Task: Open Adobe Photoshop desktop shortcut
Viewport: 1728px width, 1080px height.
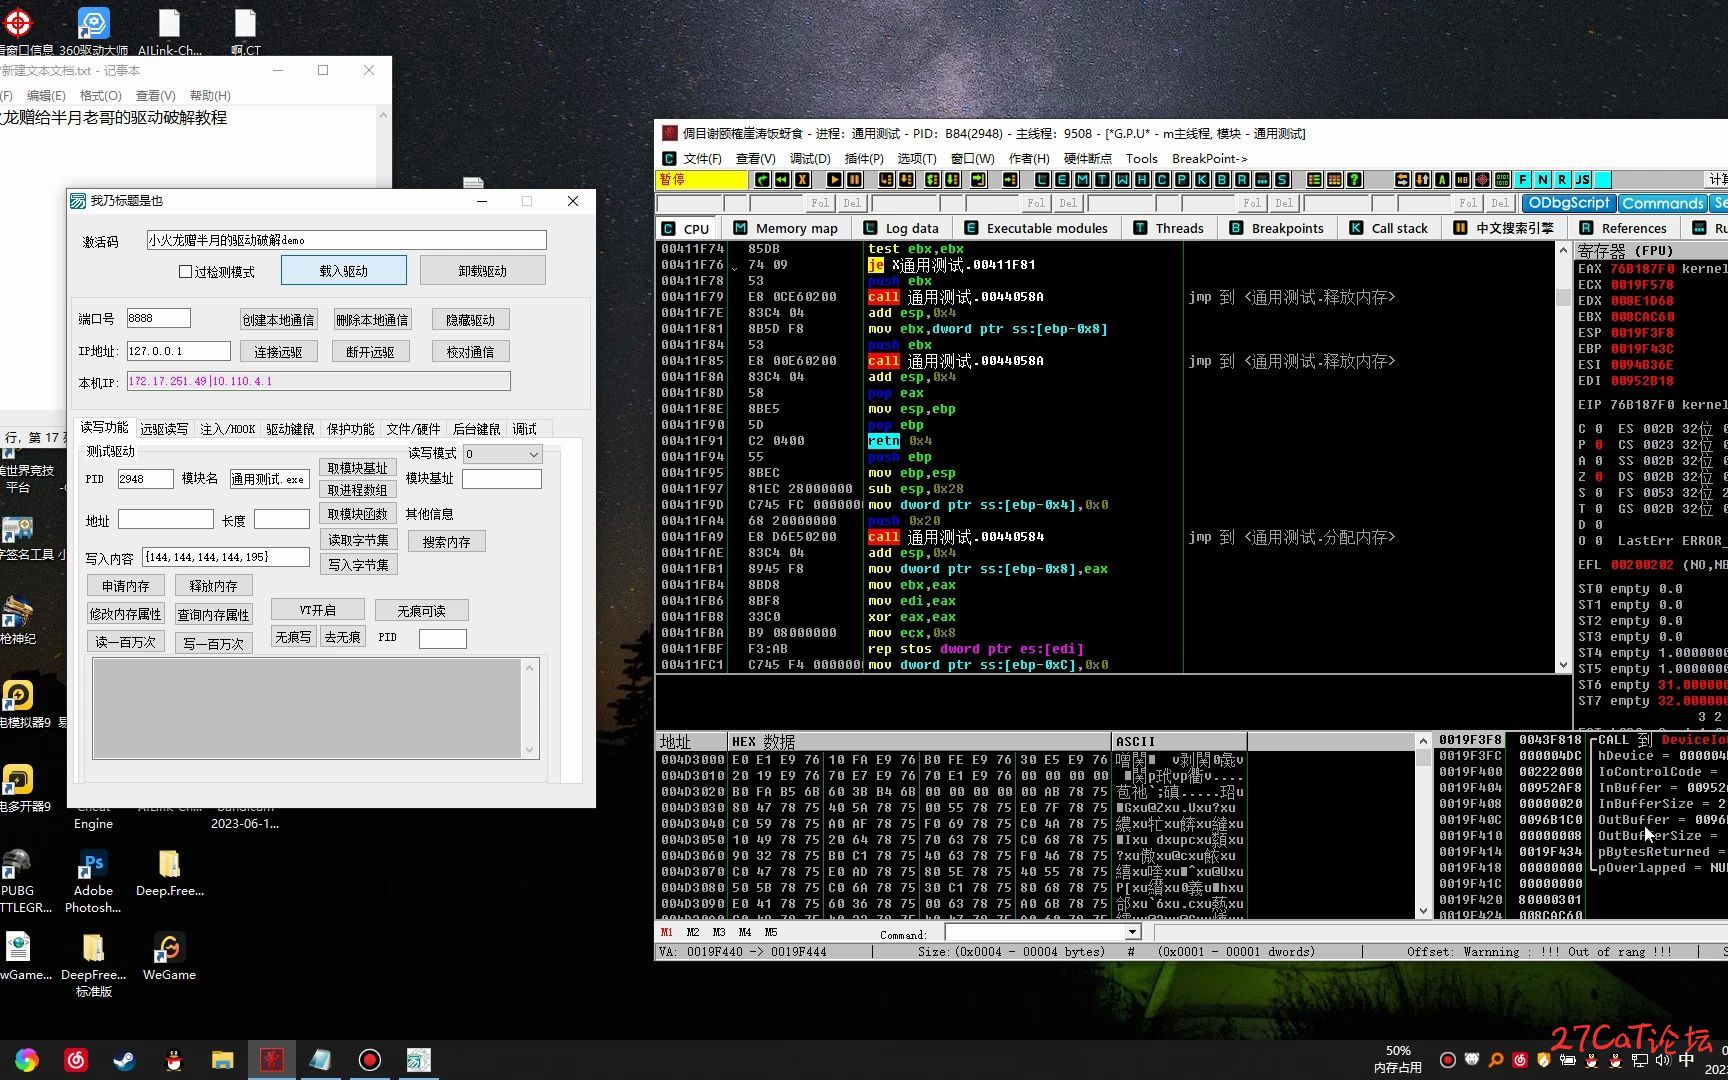Action: 93,881
